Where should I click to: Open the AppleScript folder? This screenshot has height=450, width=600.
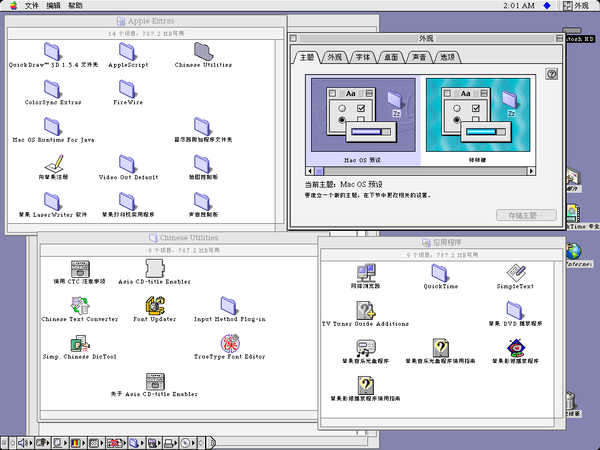(x=127, y=52)
